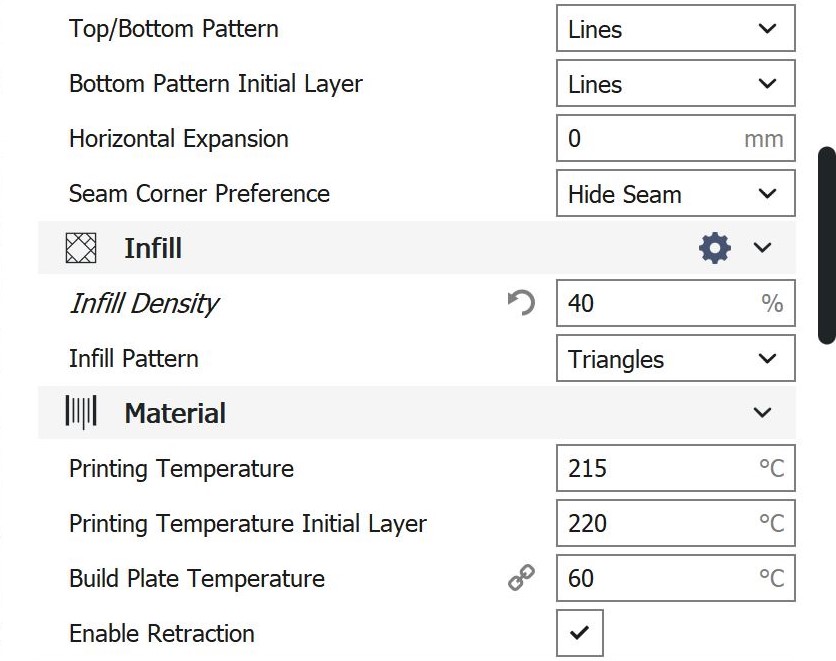Click the Build Plate Temperature field
This screenshot has height=661, width=836.
(650, 578)
